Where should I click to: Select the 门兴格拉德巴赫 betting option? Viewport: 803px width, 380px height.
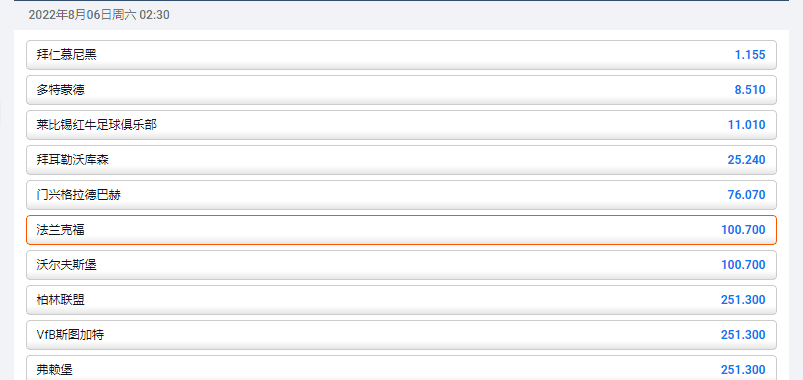(x=402, y=195)
